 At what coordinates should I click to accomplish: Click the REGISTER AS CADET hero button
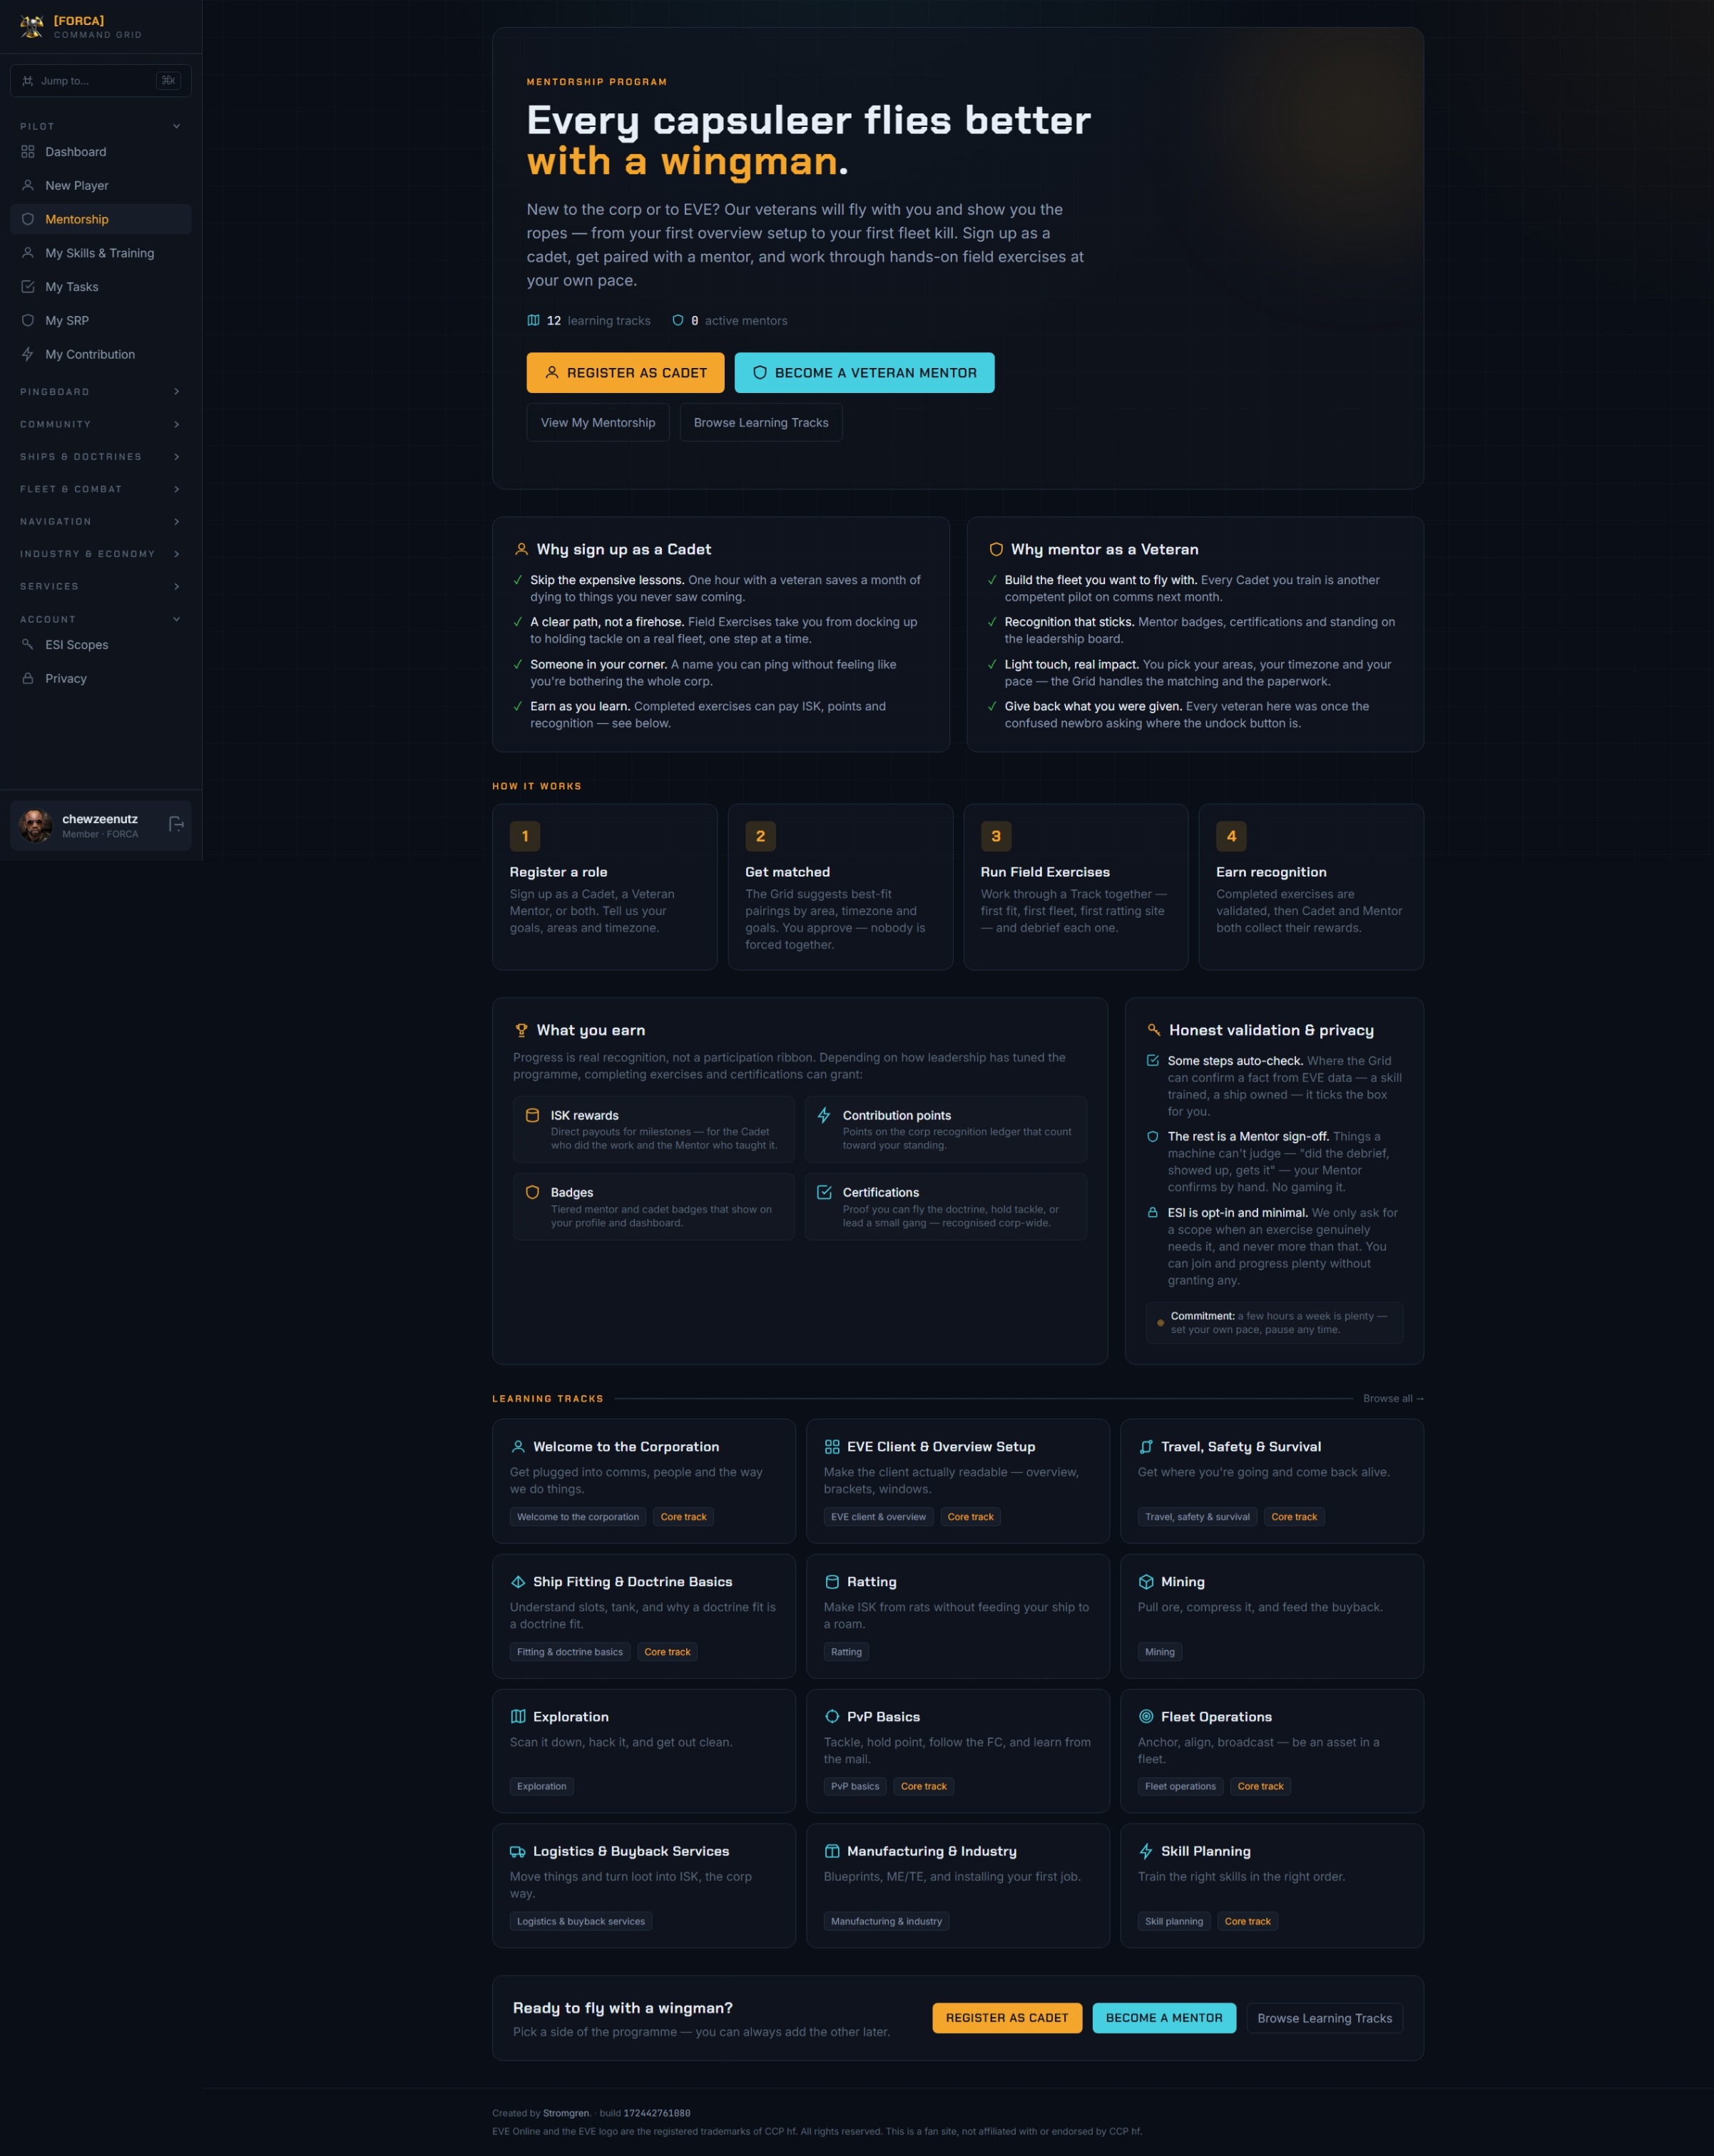point(625,373)
